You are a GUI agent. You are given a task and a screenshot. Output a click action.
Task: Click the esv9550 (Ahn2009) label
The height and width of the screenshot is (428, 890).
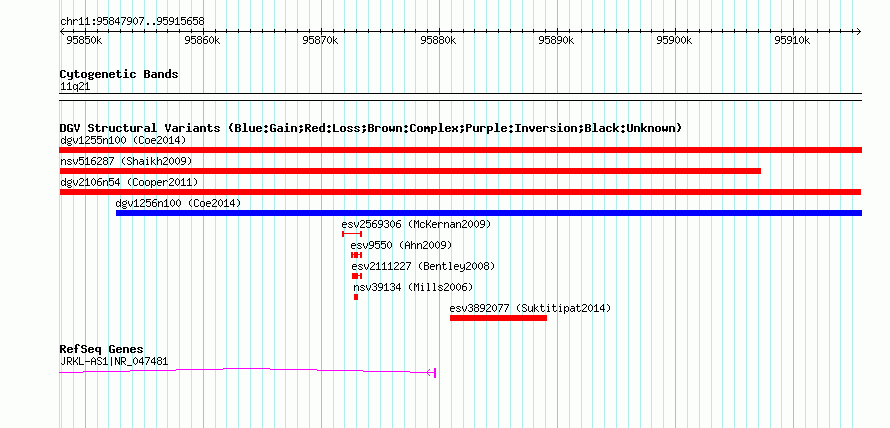[x=401, y=245]
